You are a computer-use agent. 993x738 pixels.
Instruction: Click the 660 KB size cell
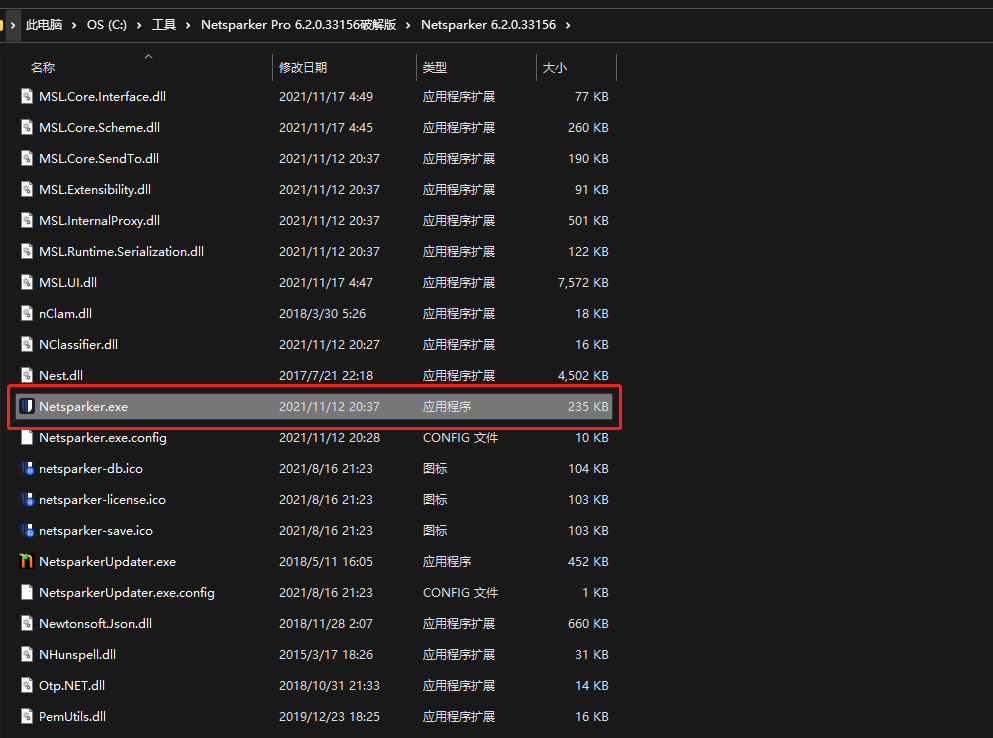[588, 624]
